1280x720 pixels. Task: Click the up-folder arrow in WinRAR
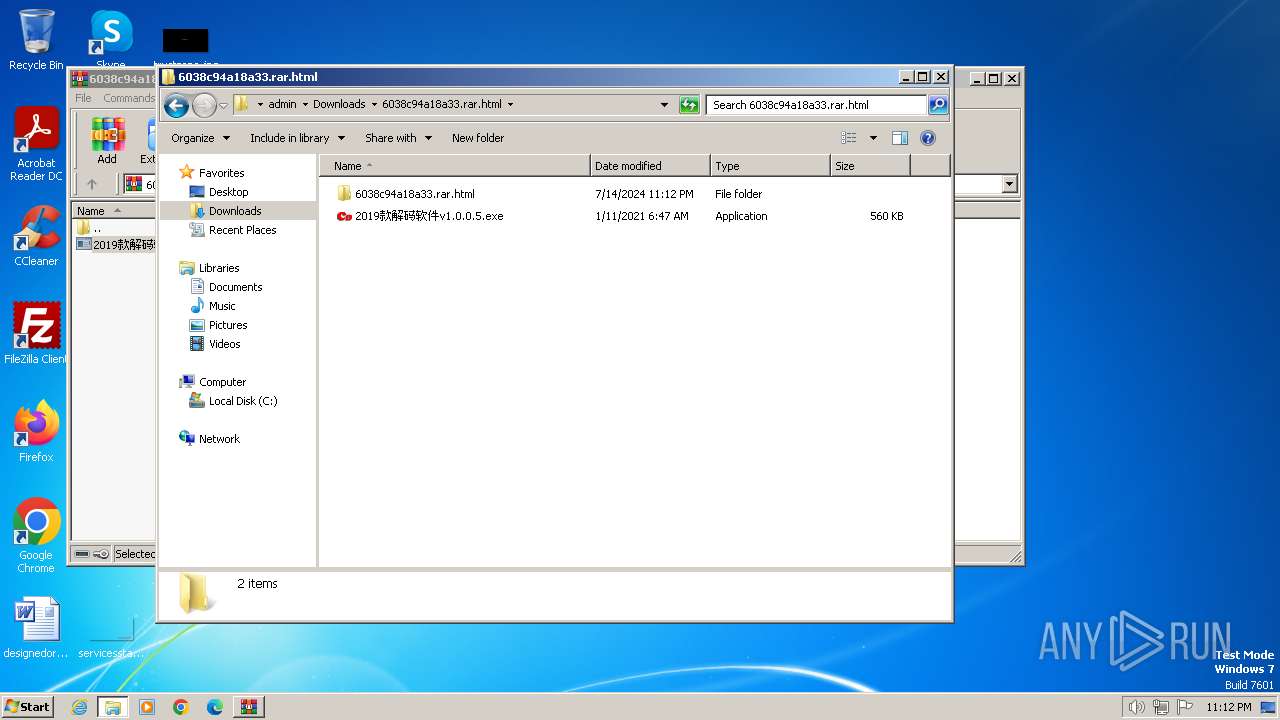tap(92, 184)
